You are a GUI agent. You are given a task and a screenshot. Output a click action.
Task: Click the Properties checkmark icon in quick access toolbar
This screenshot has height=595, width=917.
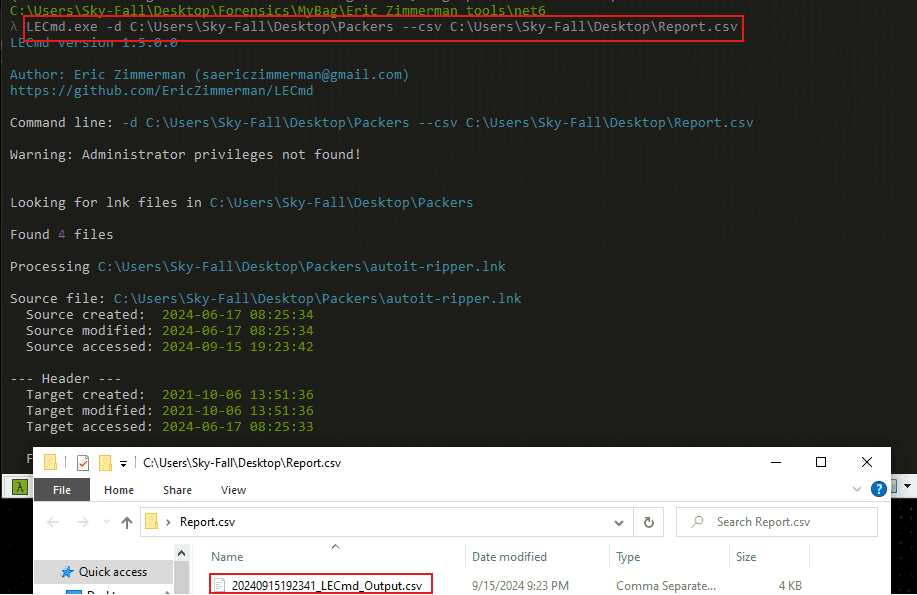(x=83, y=463)
